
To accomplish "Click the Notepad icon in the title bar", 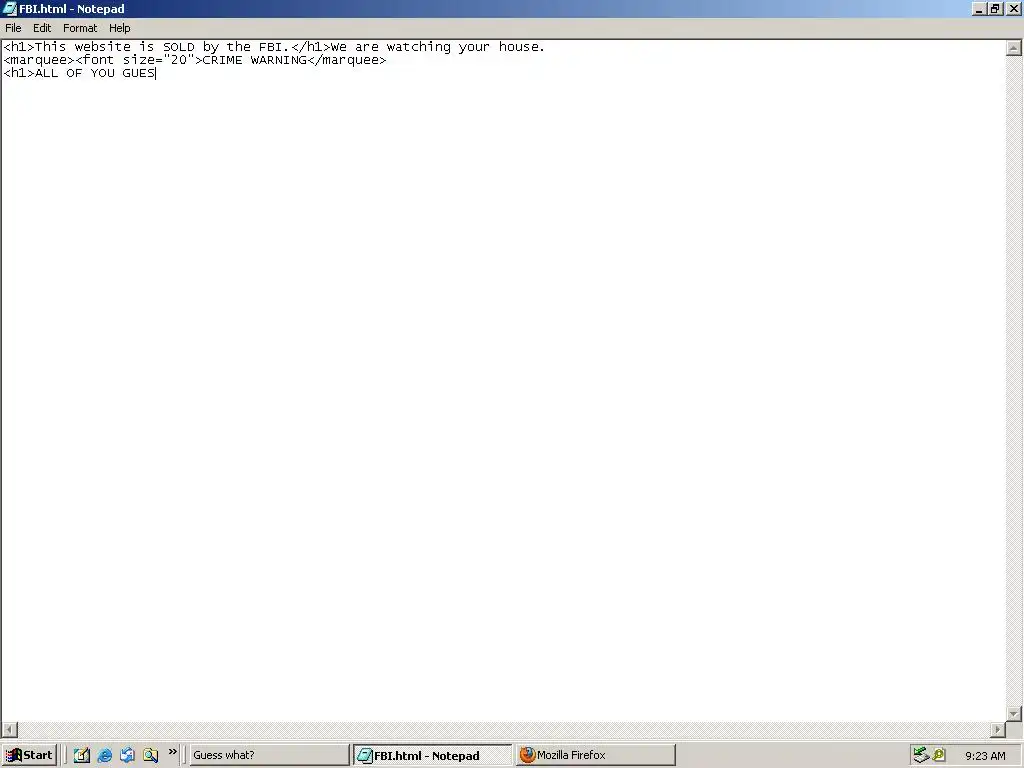I will coord(9,8).
